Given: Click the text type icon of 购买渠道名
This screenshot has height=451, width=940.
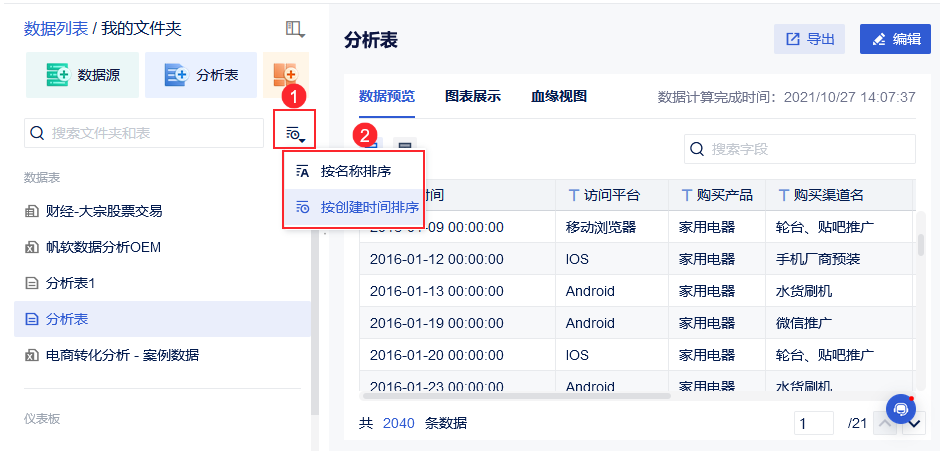Looking at the screenshot, I should point(784,195).
